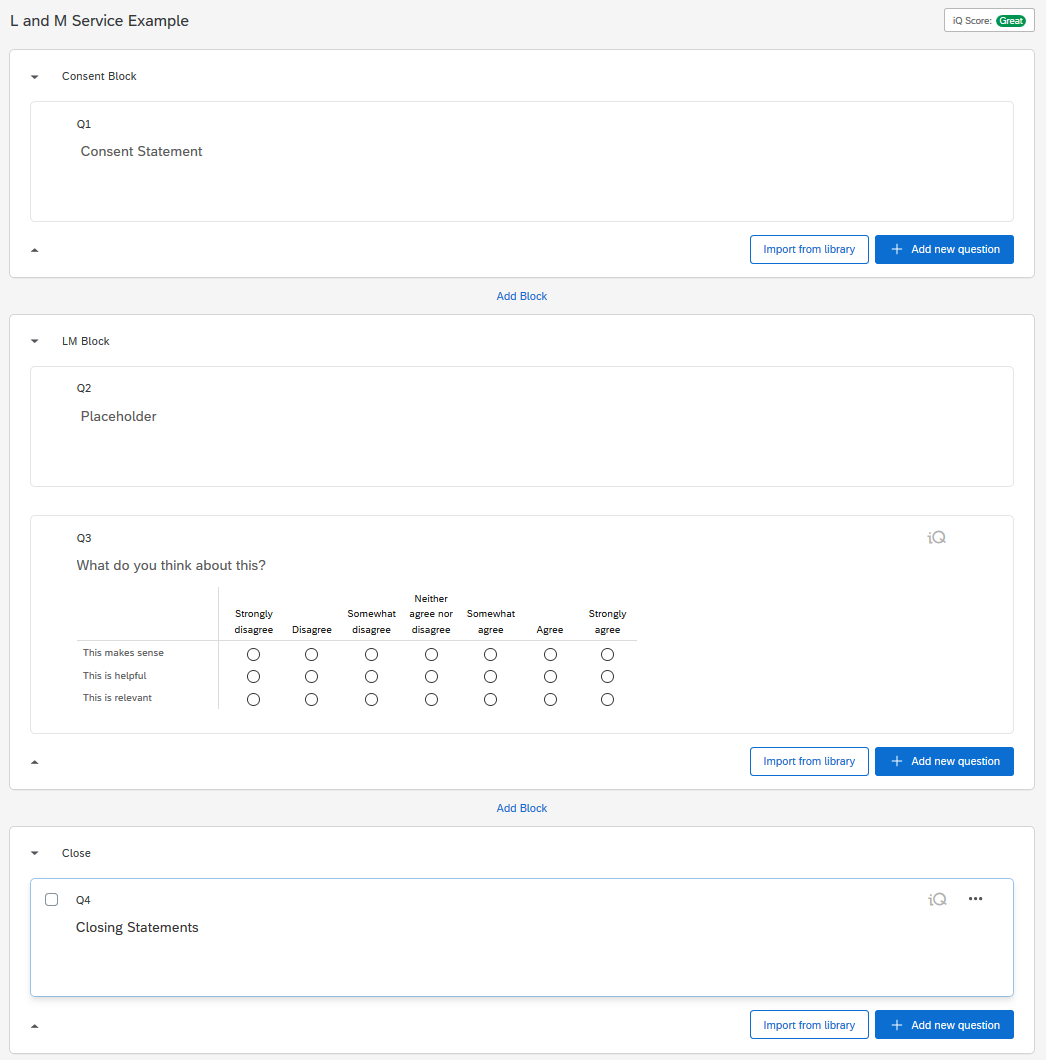The width and height of the screenshot is (1046, 1060).
Task: Click the iQ Score Great badge
Action: pos(988,20)
